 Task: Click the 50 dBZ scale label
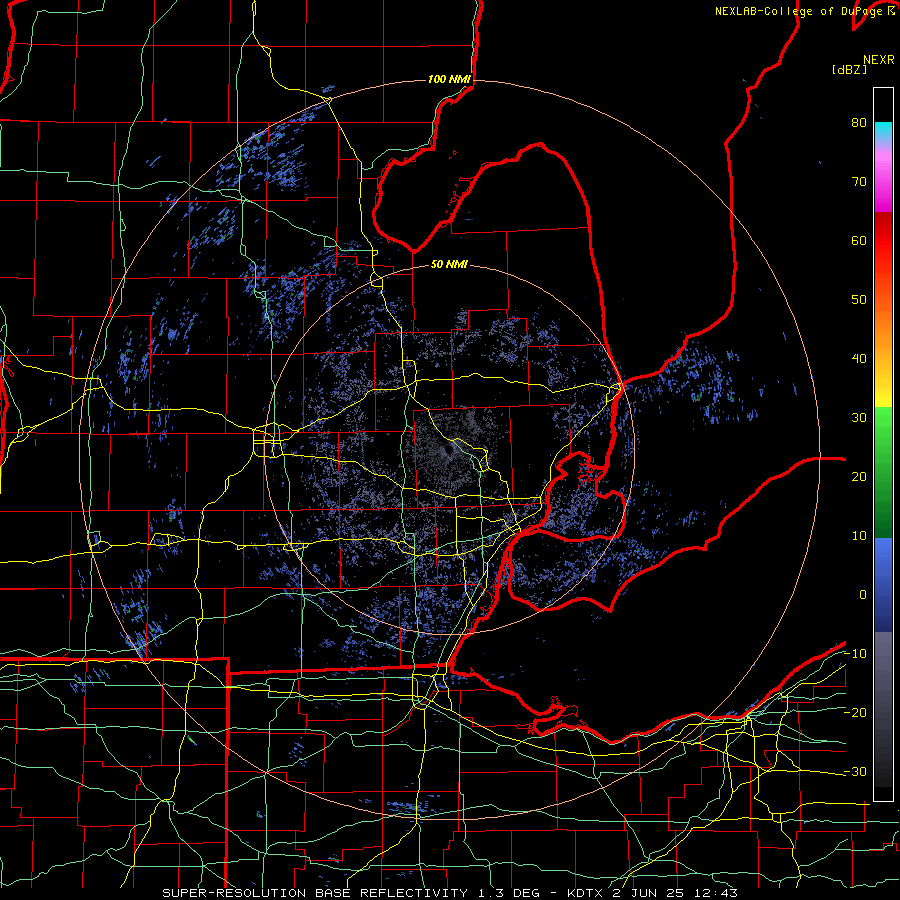(859, 300)
